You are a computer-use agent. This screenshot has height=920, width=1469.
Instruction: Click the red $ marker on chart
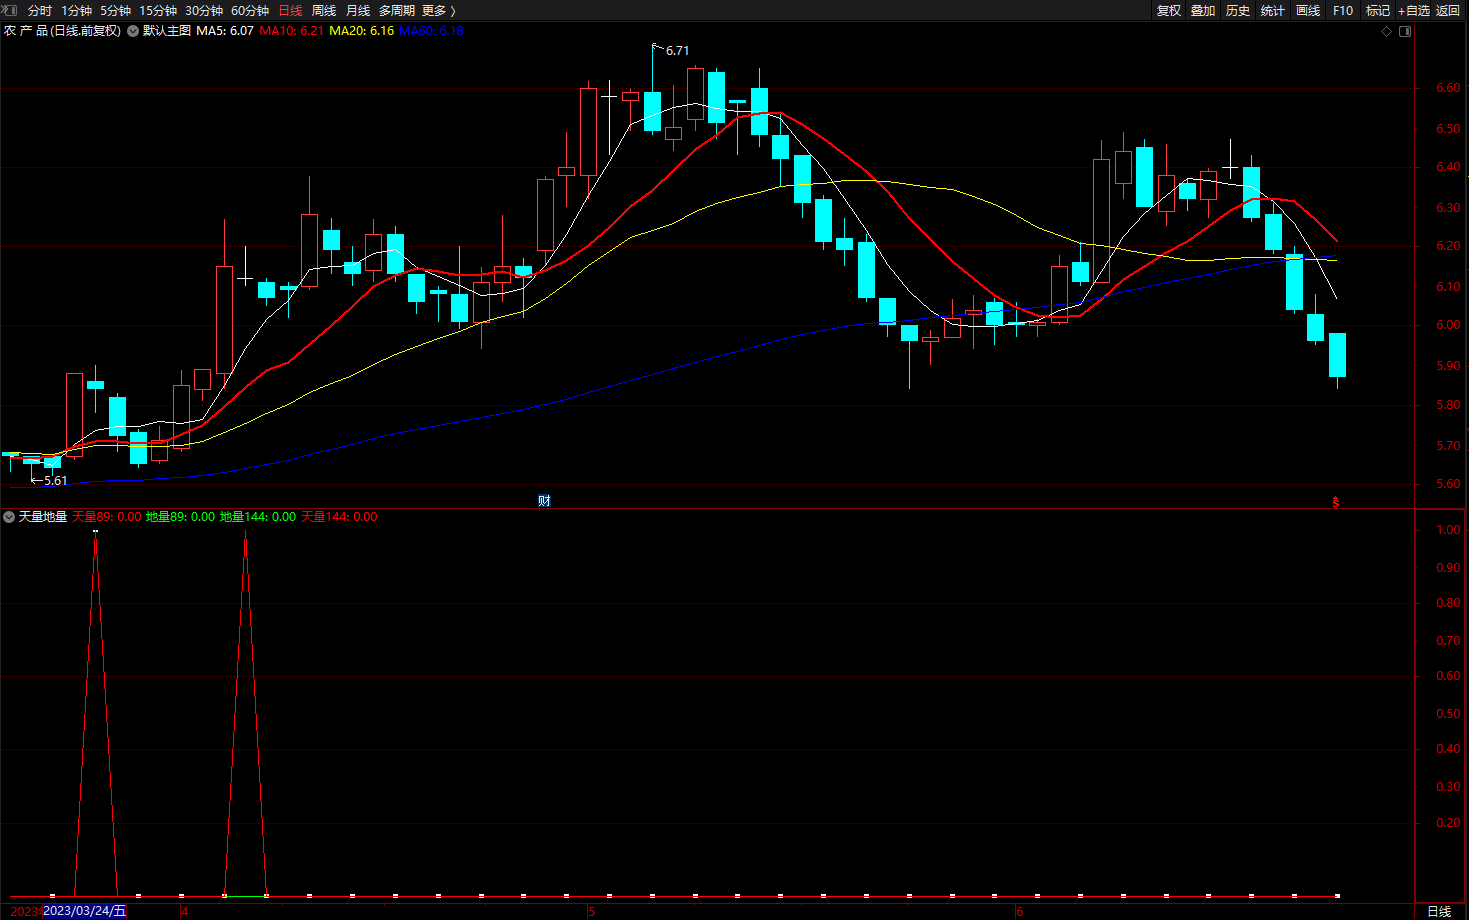(x=1335, y=502)
